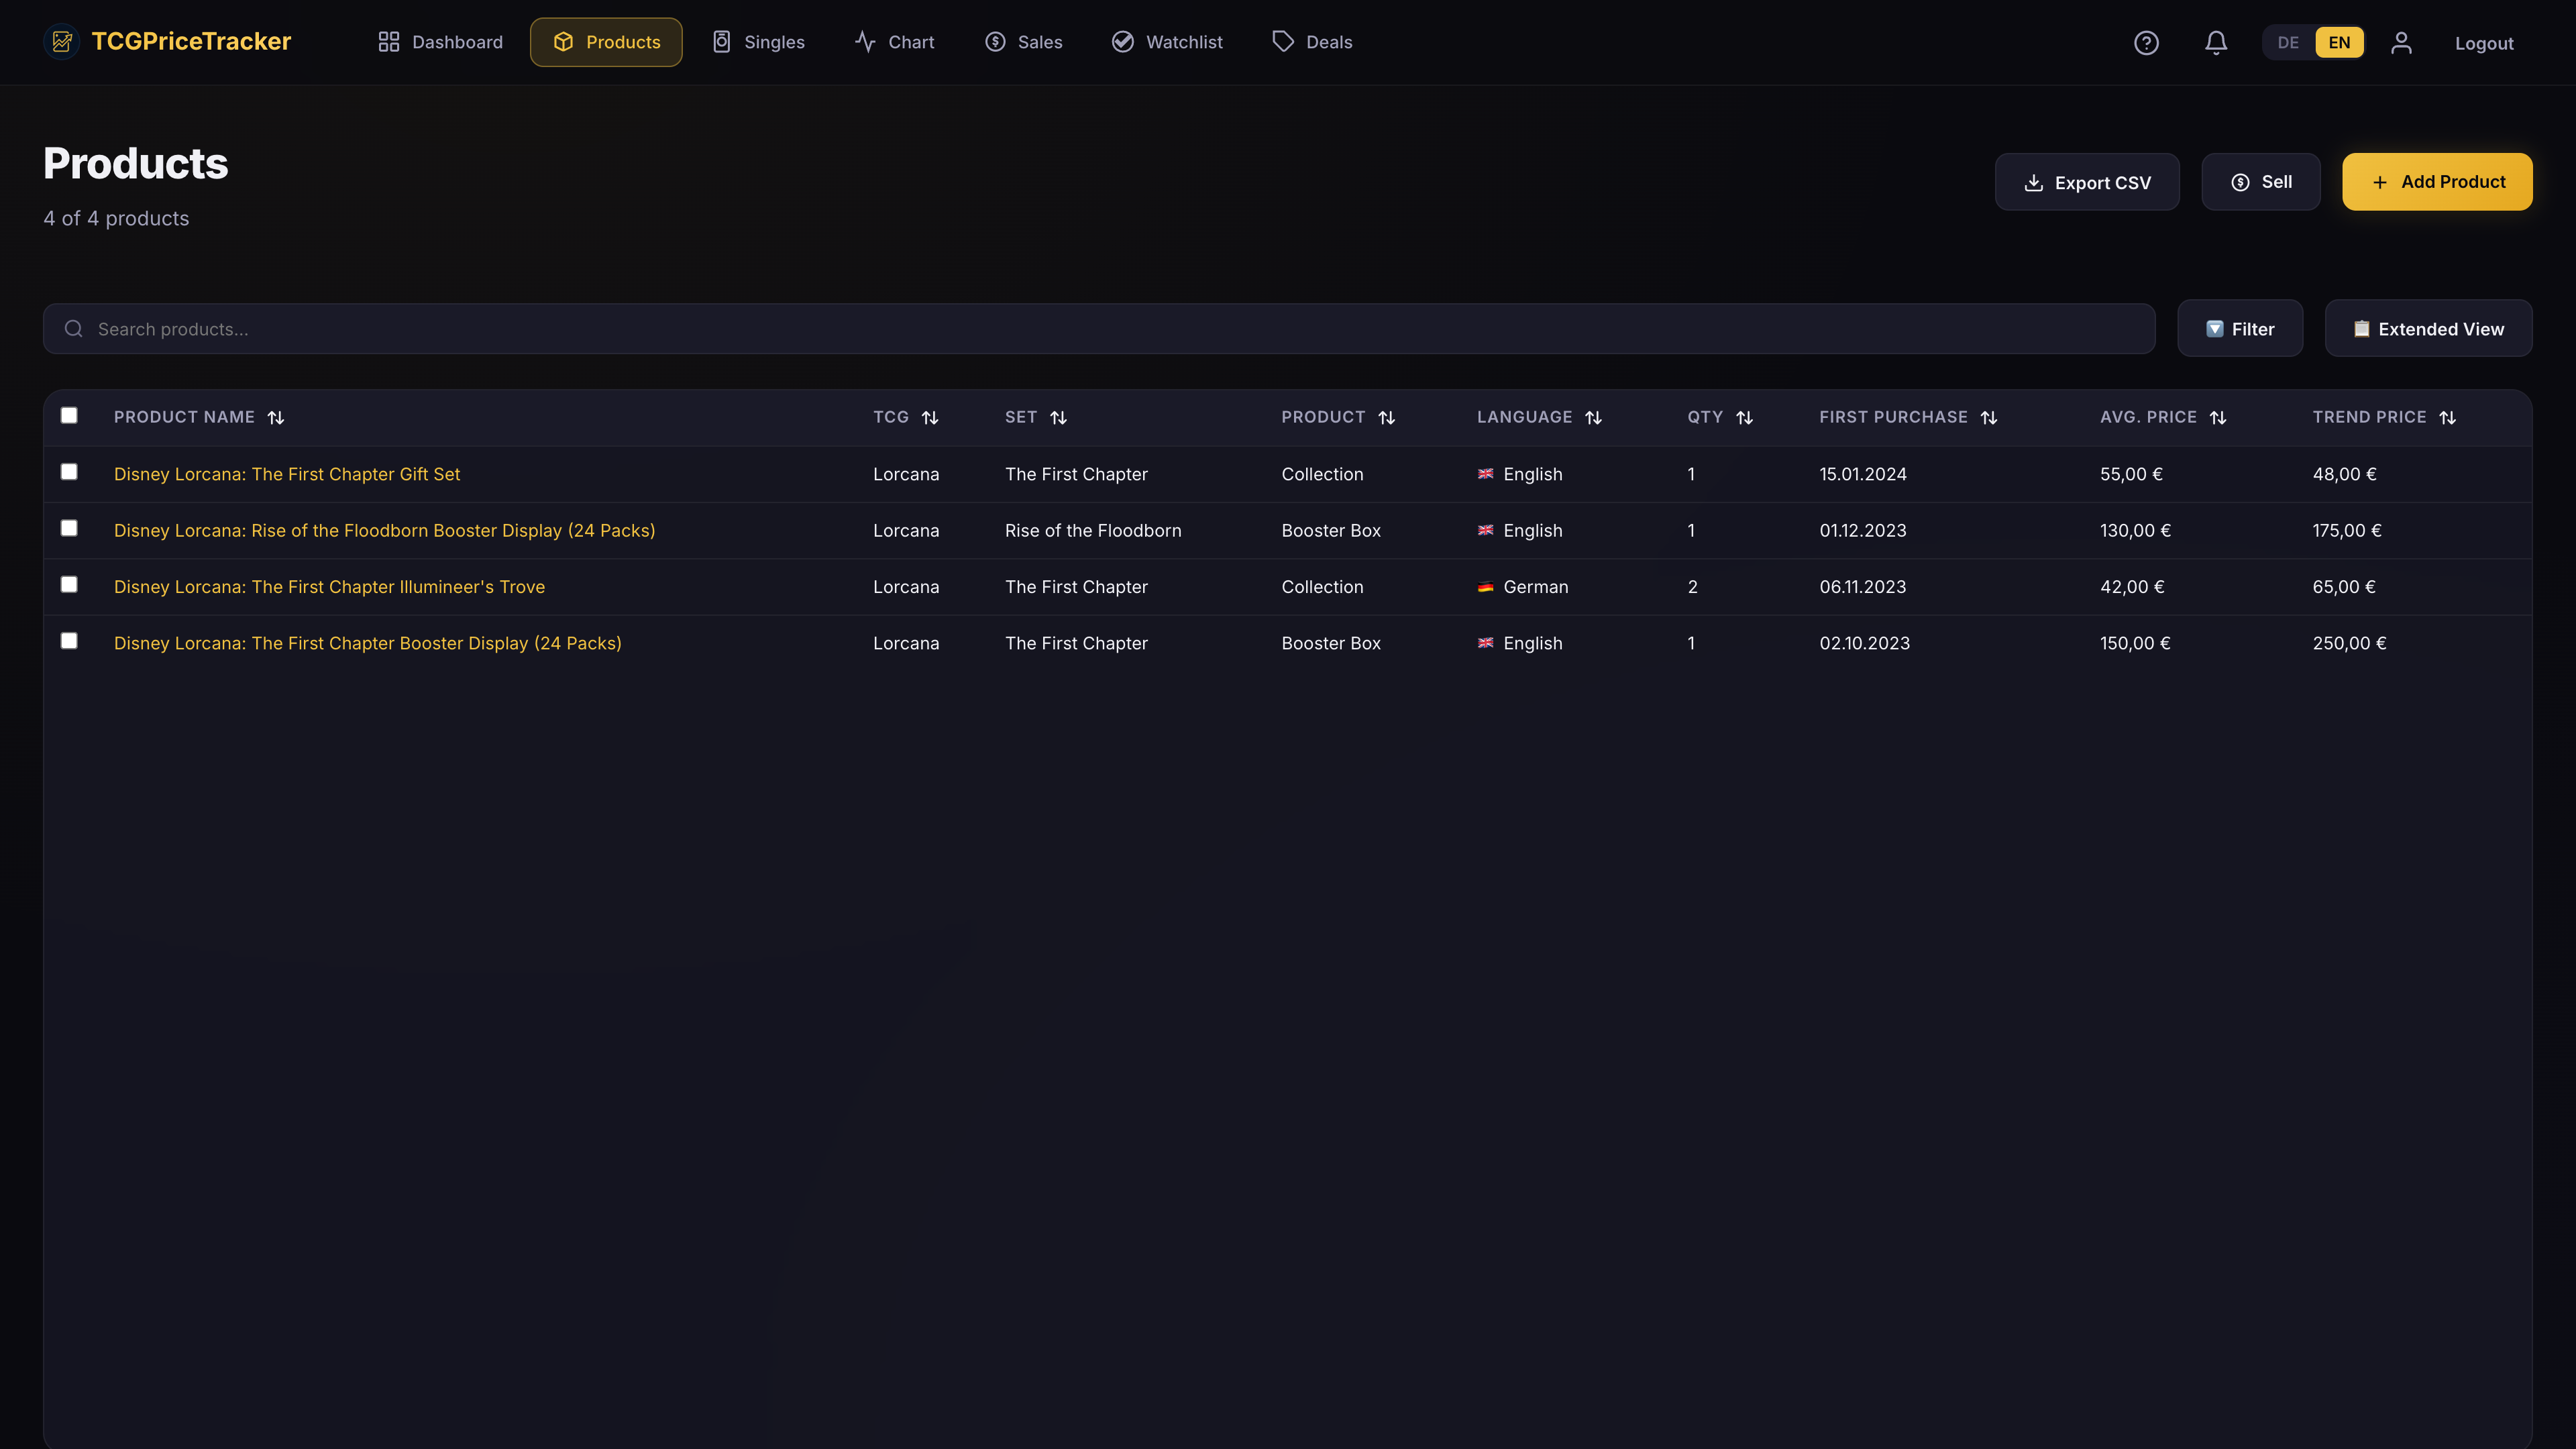Screen dimensions: 2576x1449
Task: Check the First Chapter Gift Set row
Action: click(69, 472)
